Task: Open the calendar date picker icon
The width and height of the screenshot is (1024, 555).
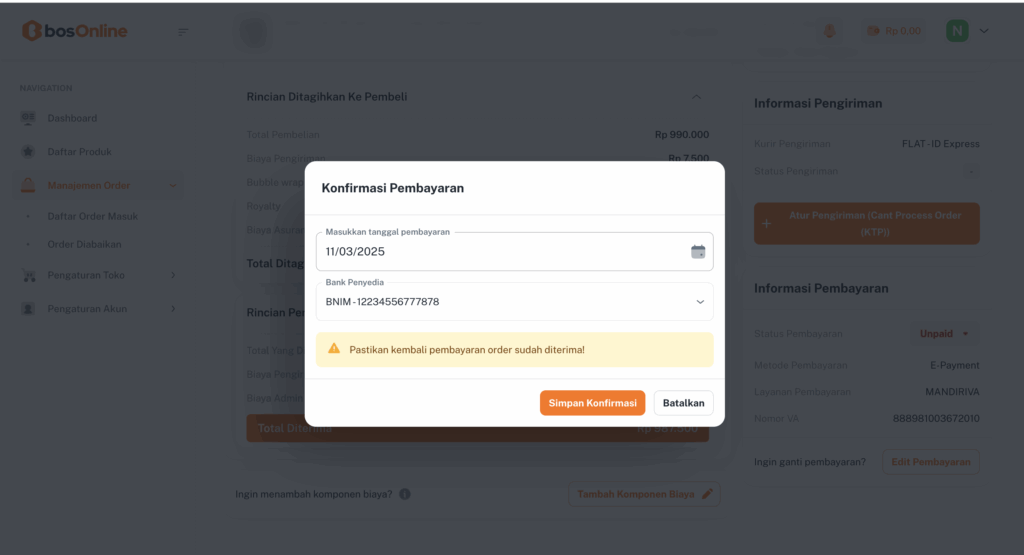Action: click(698, 252)
